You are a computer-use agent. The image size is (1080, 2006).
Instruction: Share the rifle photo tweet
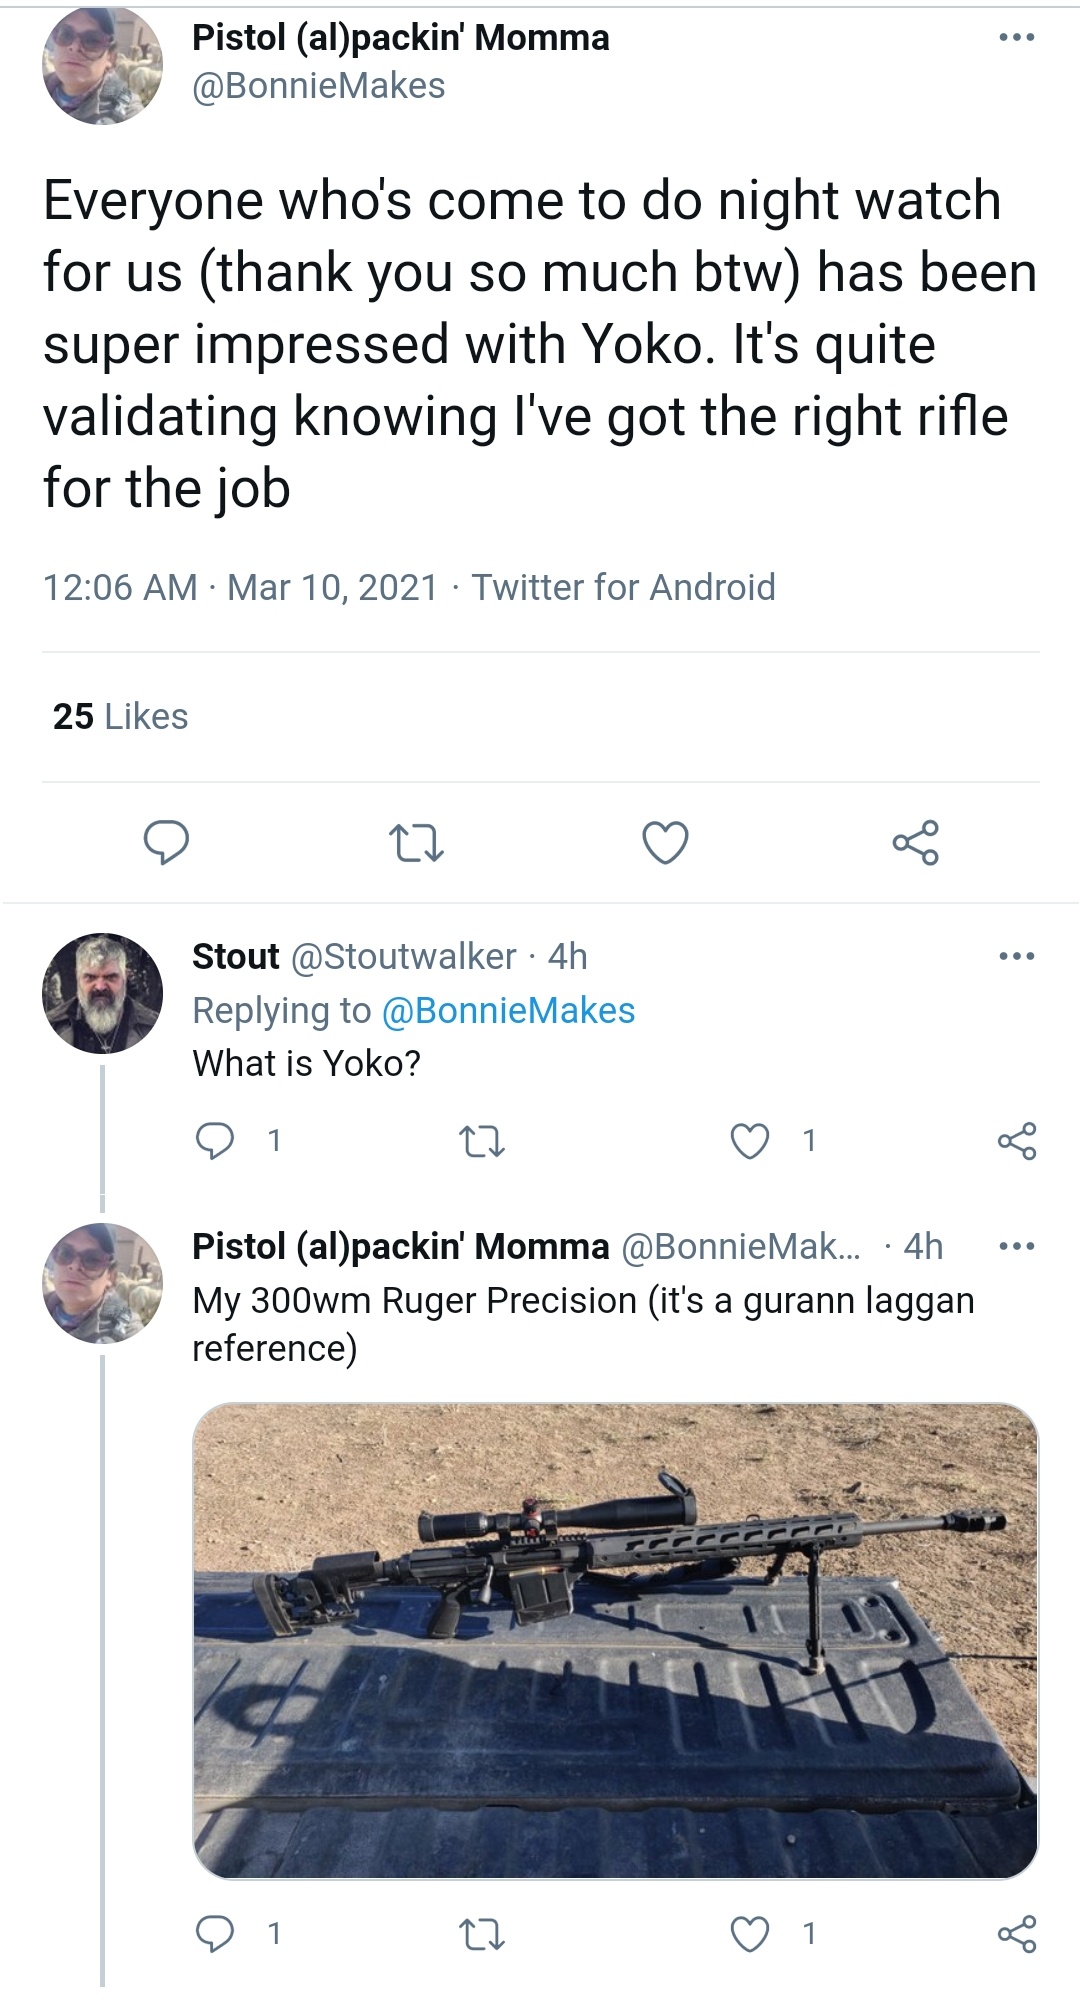point(1017,1934)
